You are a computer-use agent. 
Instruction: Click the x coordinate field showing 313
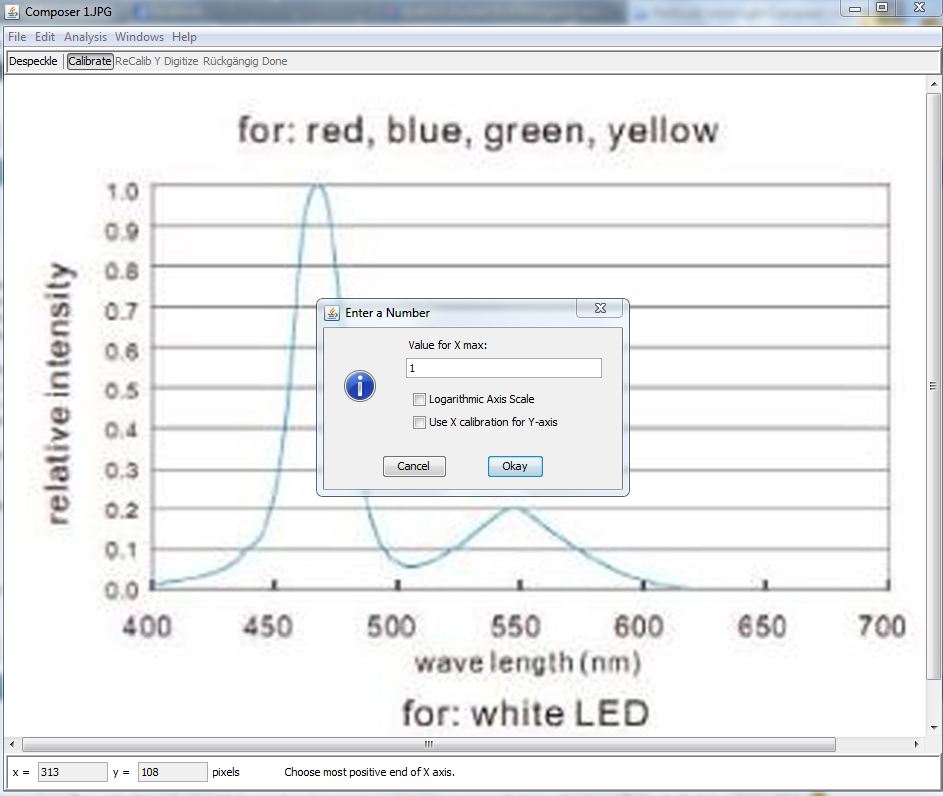pyautogui.click(x=72, y=772)
